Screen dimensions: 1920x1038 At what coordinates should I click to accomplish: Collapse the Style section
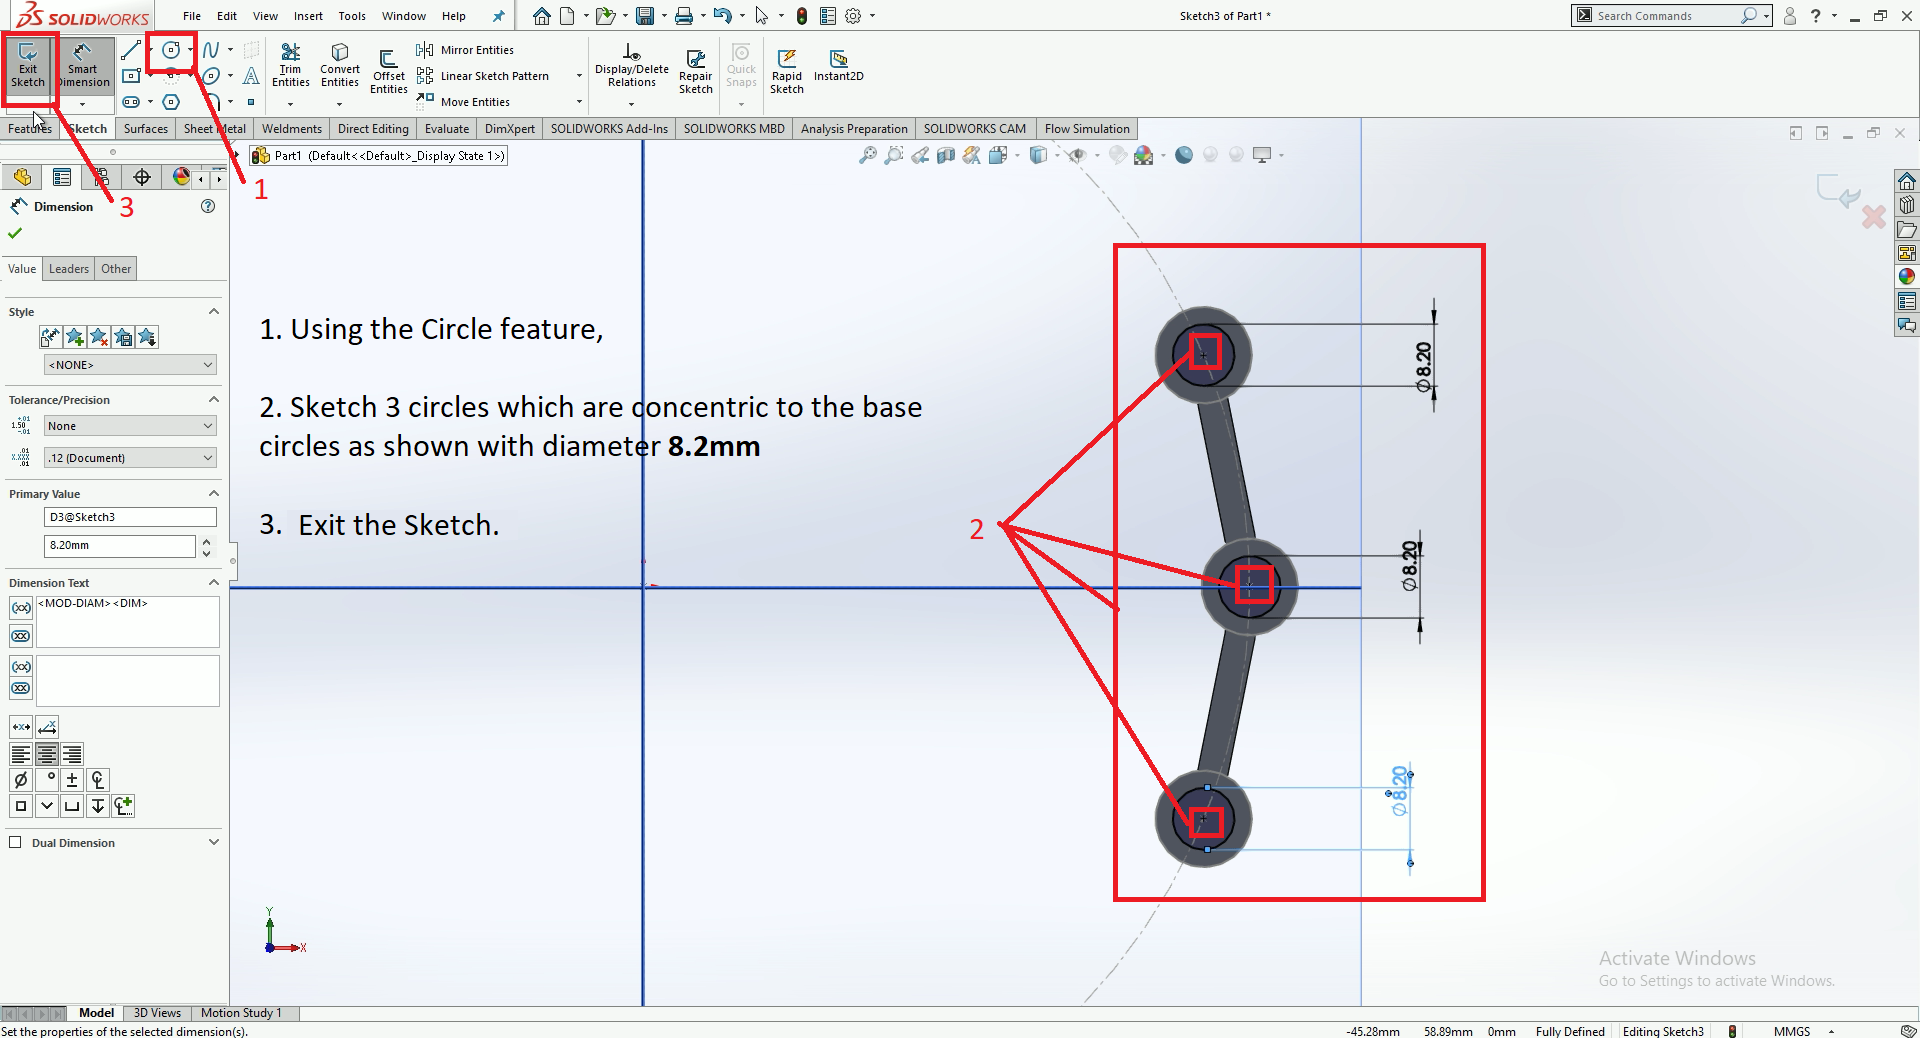(x=213, y=312)
